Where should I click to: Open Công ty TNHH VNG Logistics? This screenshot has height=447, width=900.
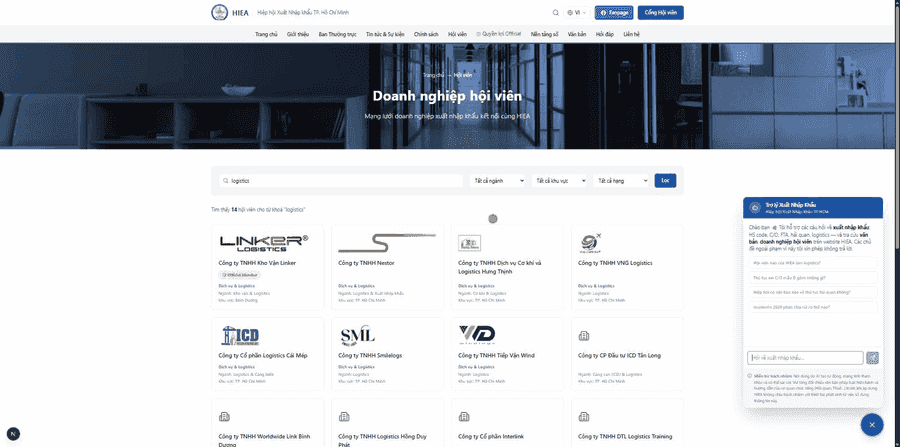[x=615, y=263]
